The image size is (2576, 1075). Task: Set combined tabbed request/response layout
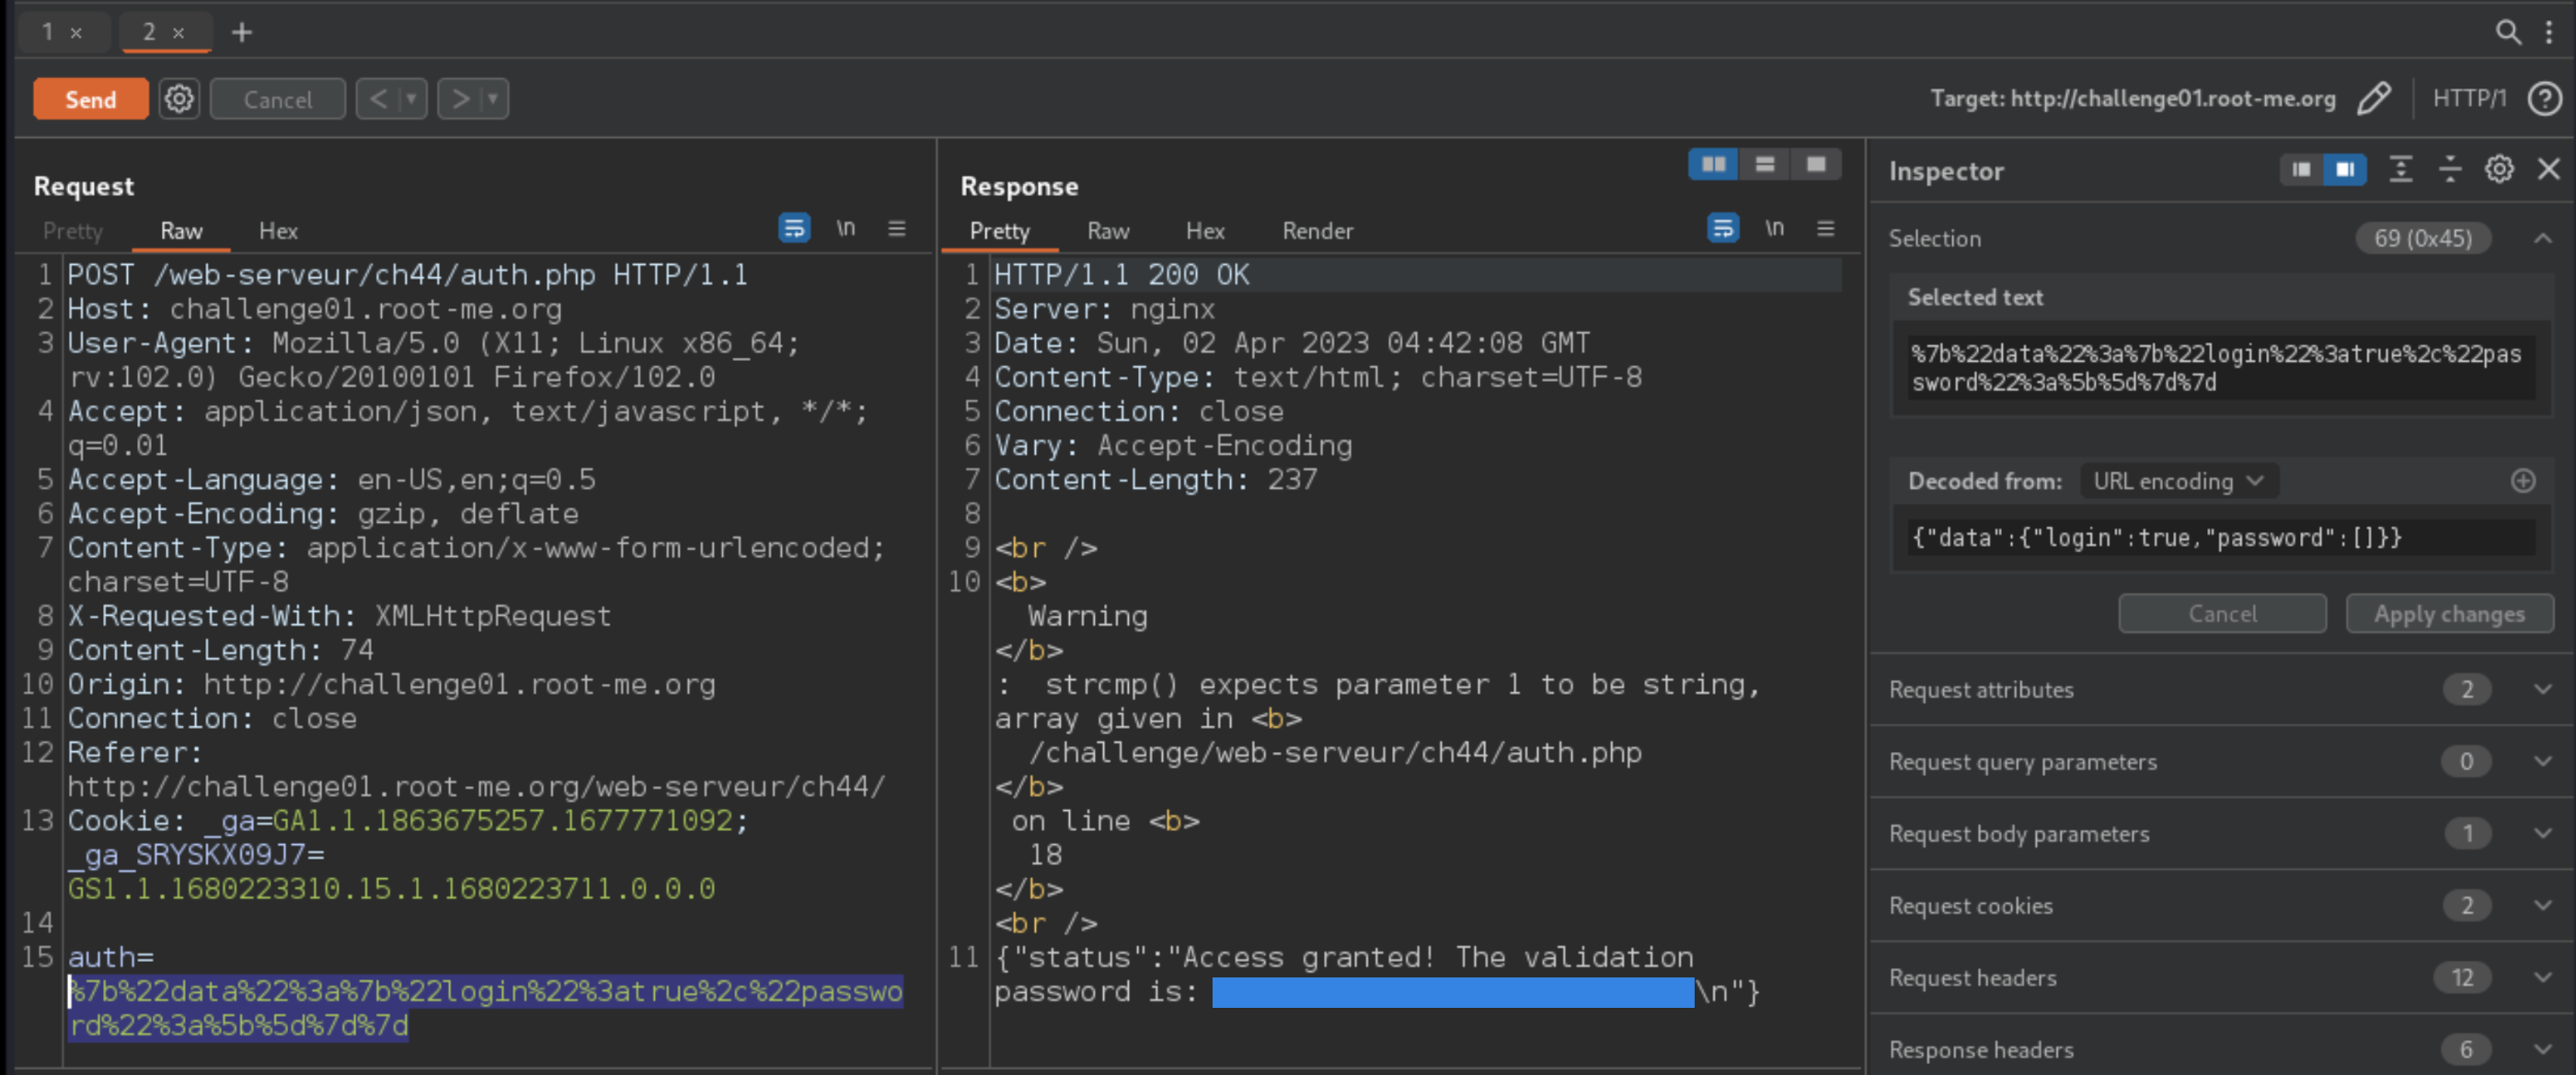[1816, 164]
